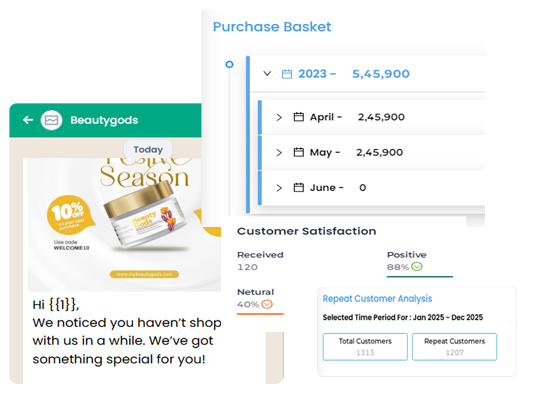Expand the April purchase row
Viewport: 544px width, 398px height.
279,117
